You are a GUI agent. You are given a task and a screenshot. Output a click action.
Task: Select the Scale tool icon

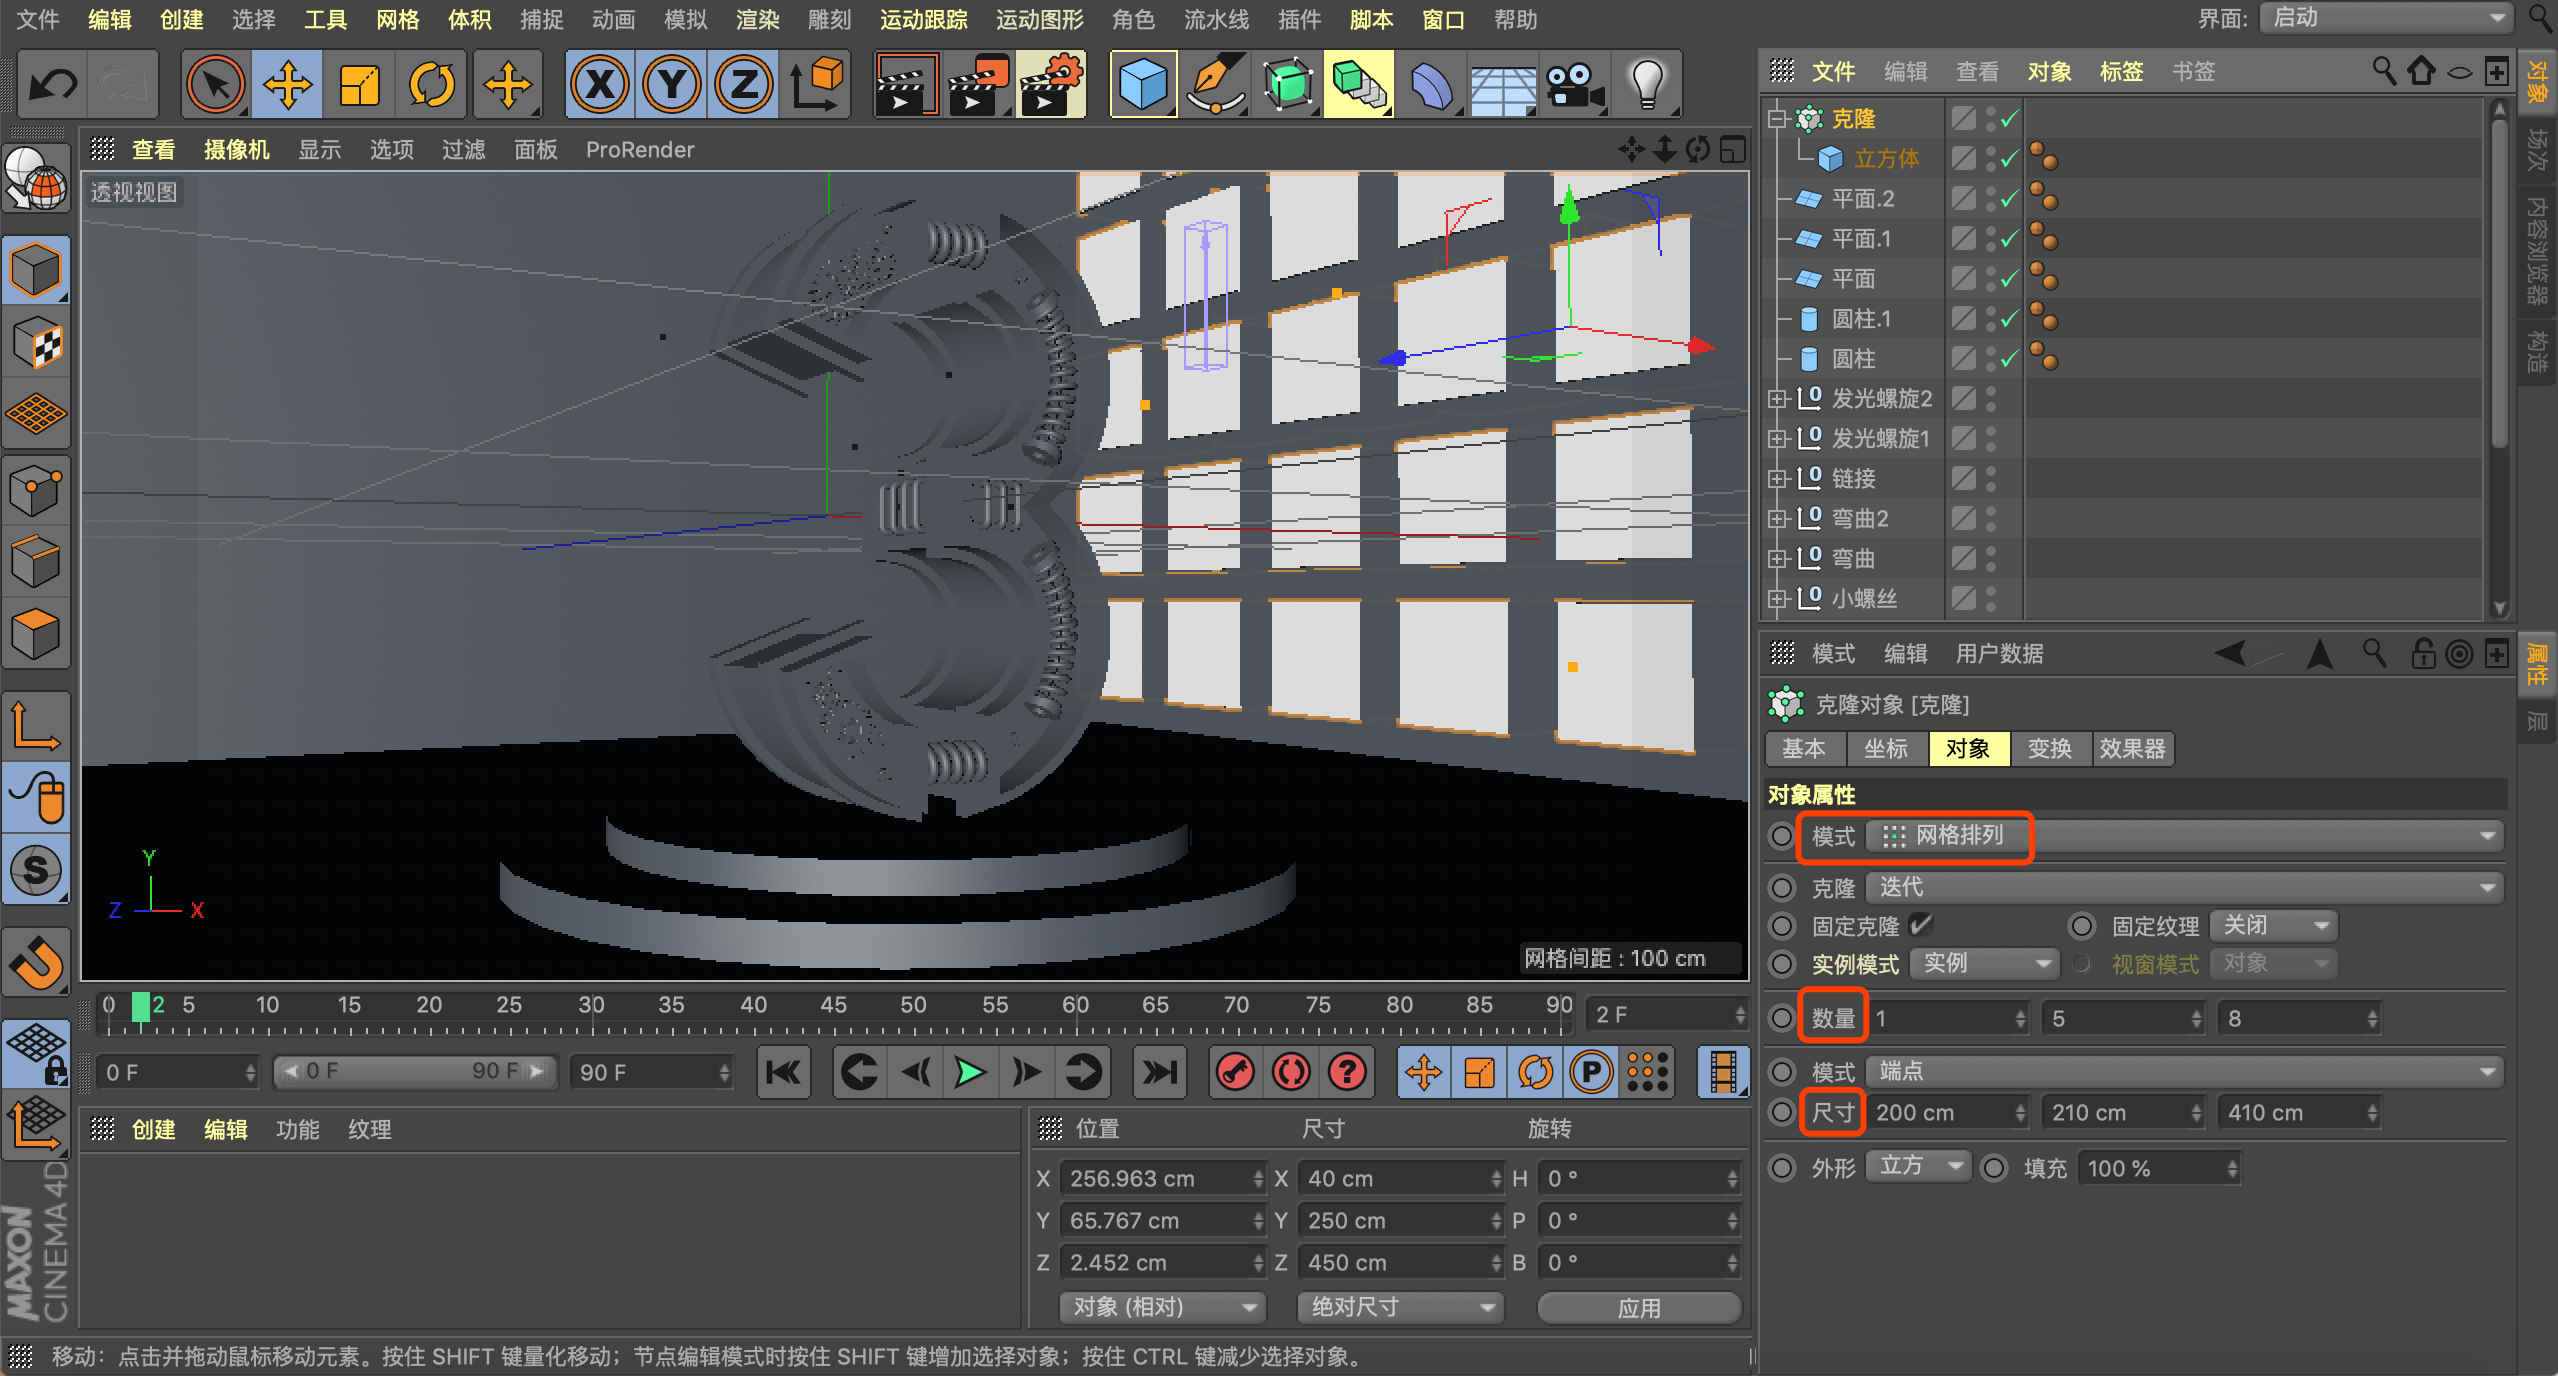tap(359, 85)
